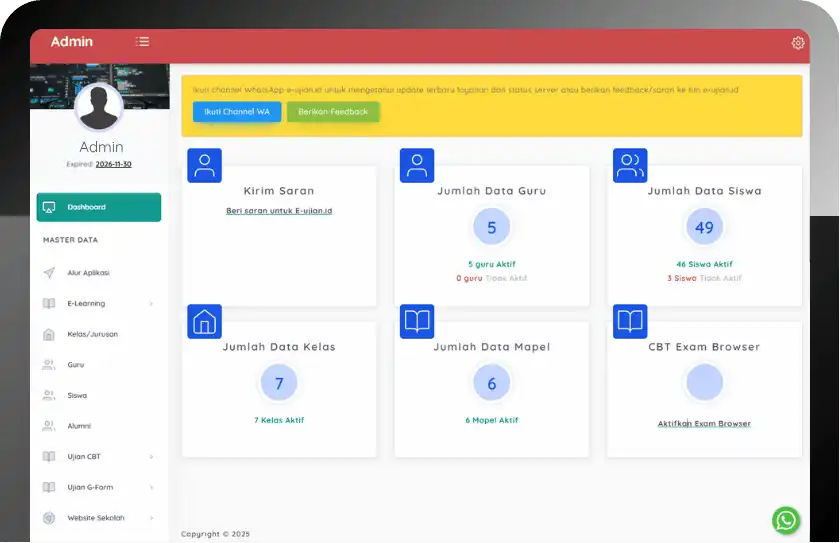Click the Kirim Saran user icon

click(x=204, y=166)
